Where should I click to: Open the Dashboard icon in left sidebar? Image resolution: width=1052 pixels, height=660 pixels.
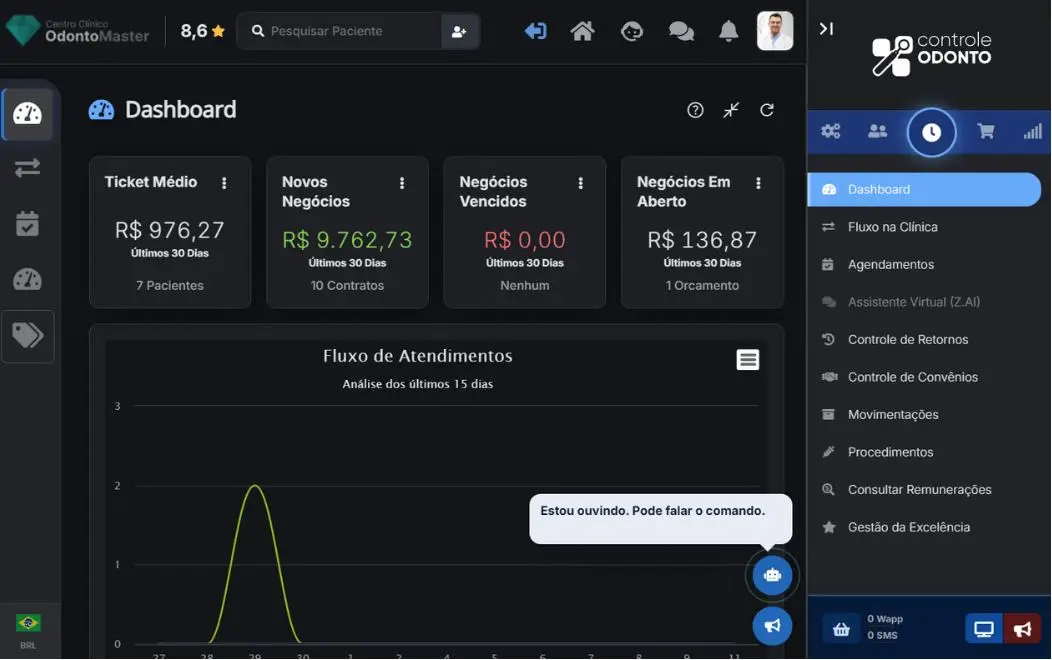[28, 113]
